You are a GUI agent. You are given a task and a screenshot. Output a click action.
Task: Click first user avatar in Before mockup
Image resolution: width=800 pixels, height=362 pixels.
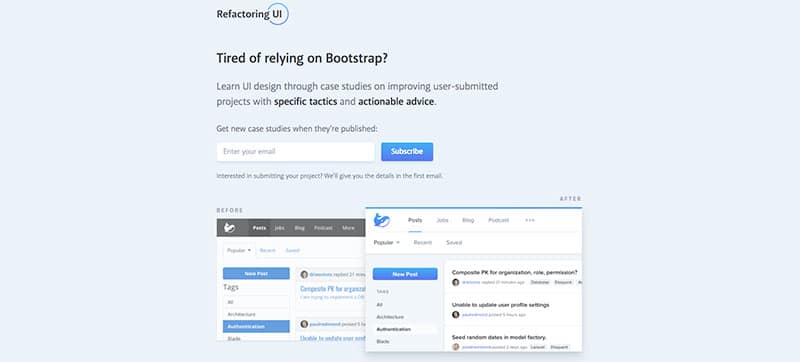(x=304, y=274)
